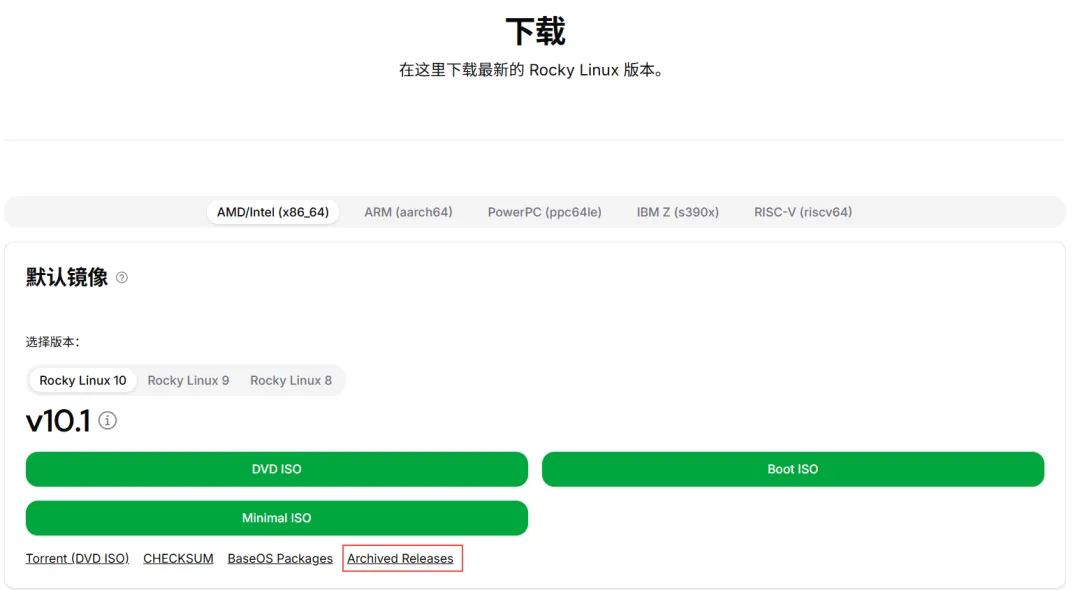Download the Boot ISO
Viewport: 1080px width, 590px height.
(793, 469)
